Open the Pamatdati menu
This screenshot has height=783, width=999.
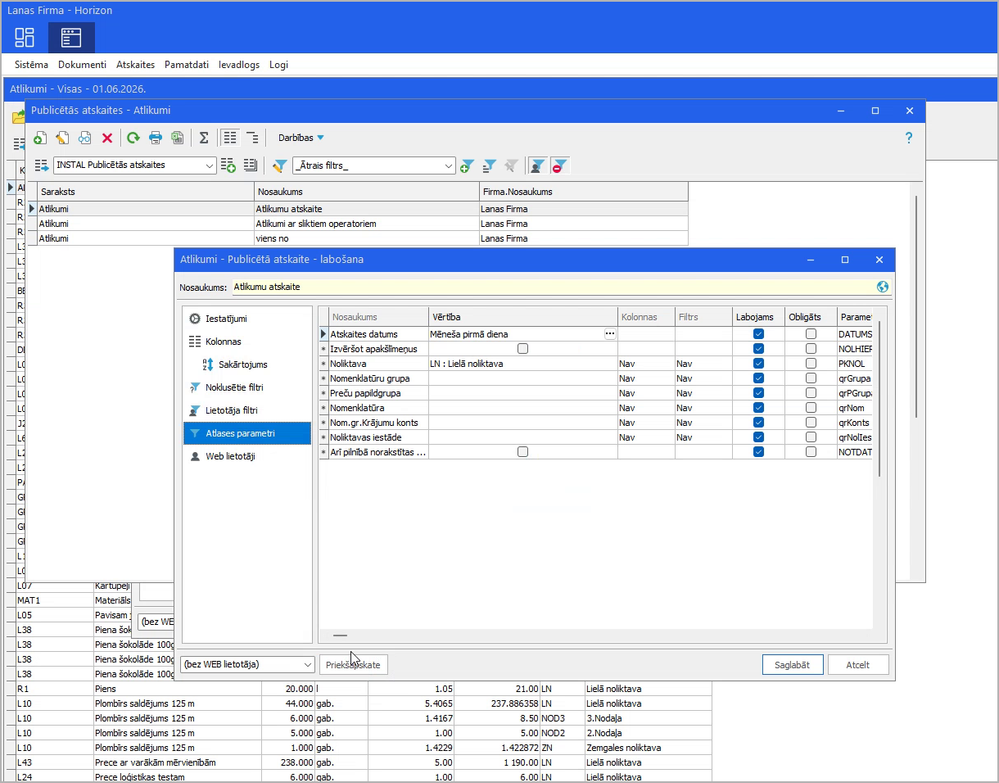186,64
